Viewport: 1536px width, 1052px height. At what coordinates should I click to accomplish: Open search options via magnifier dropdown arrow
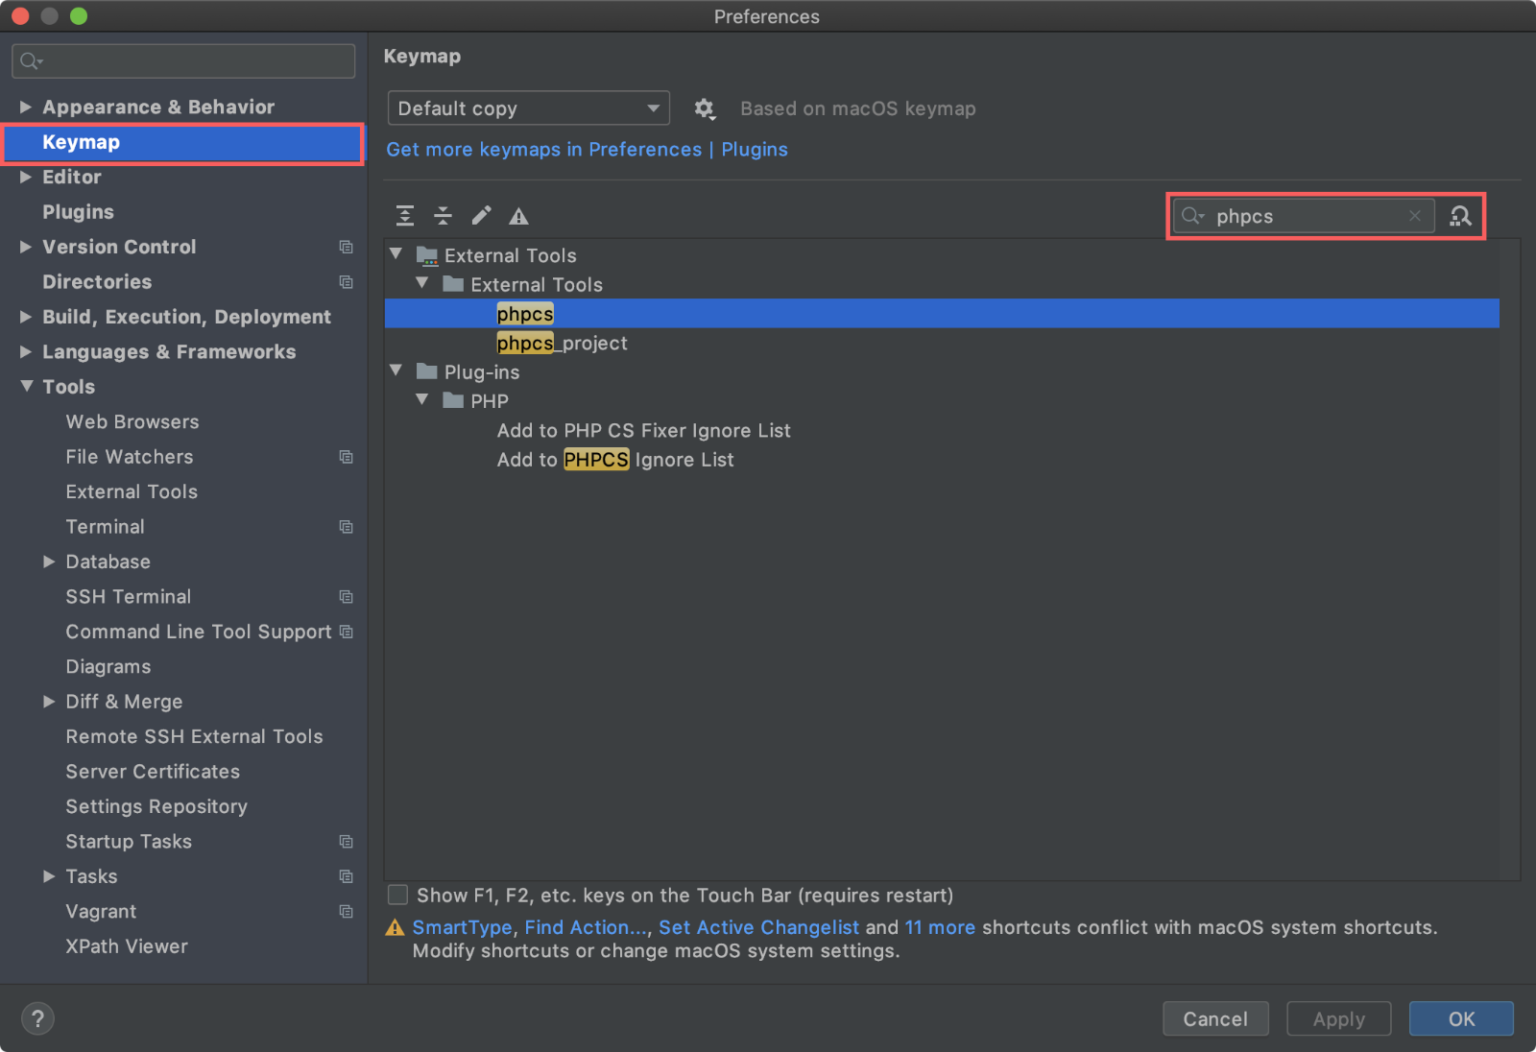[1192, 215]
